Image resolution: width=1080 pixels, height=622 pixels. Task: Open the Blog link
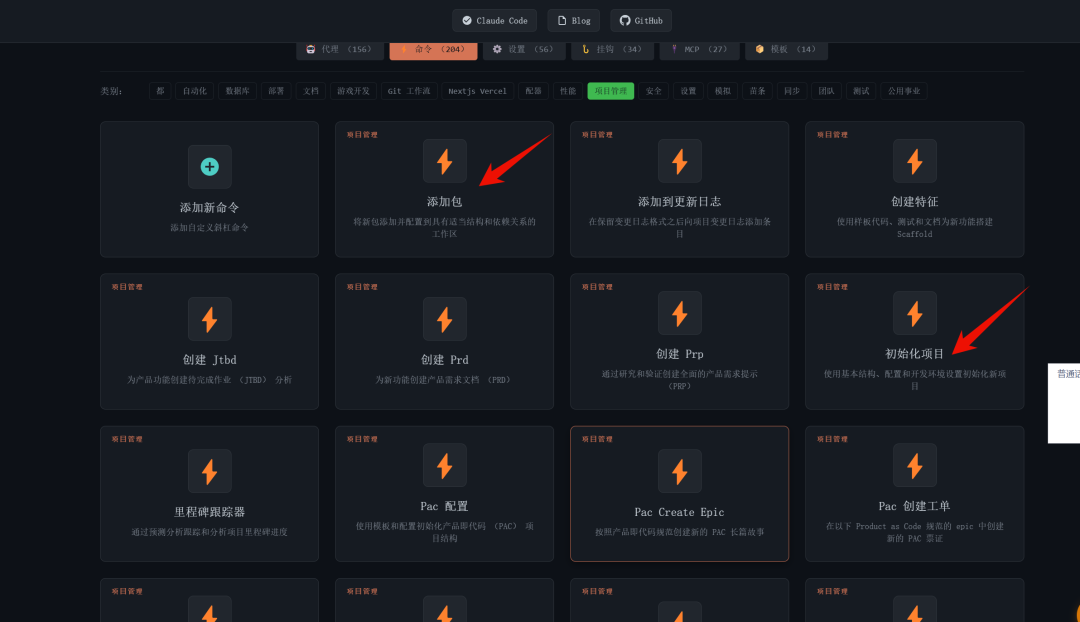click(574, 21)
